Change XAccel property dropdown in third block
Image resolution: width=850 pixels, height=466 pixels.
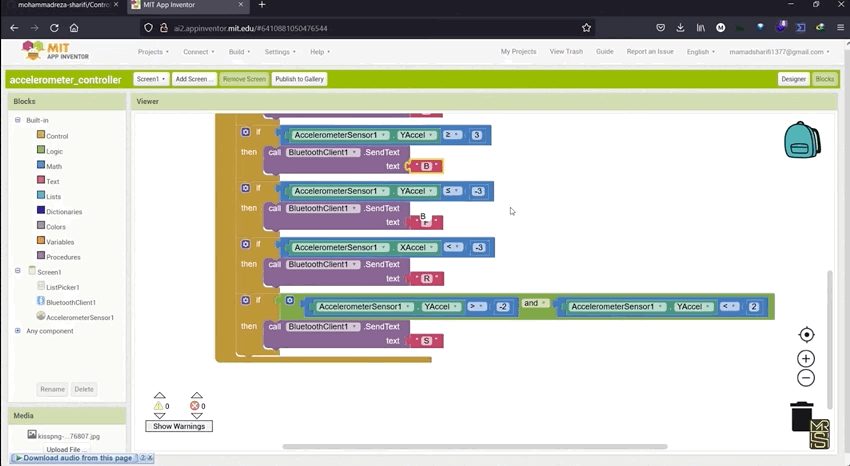click(416, 247)
